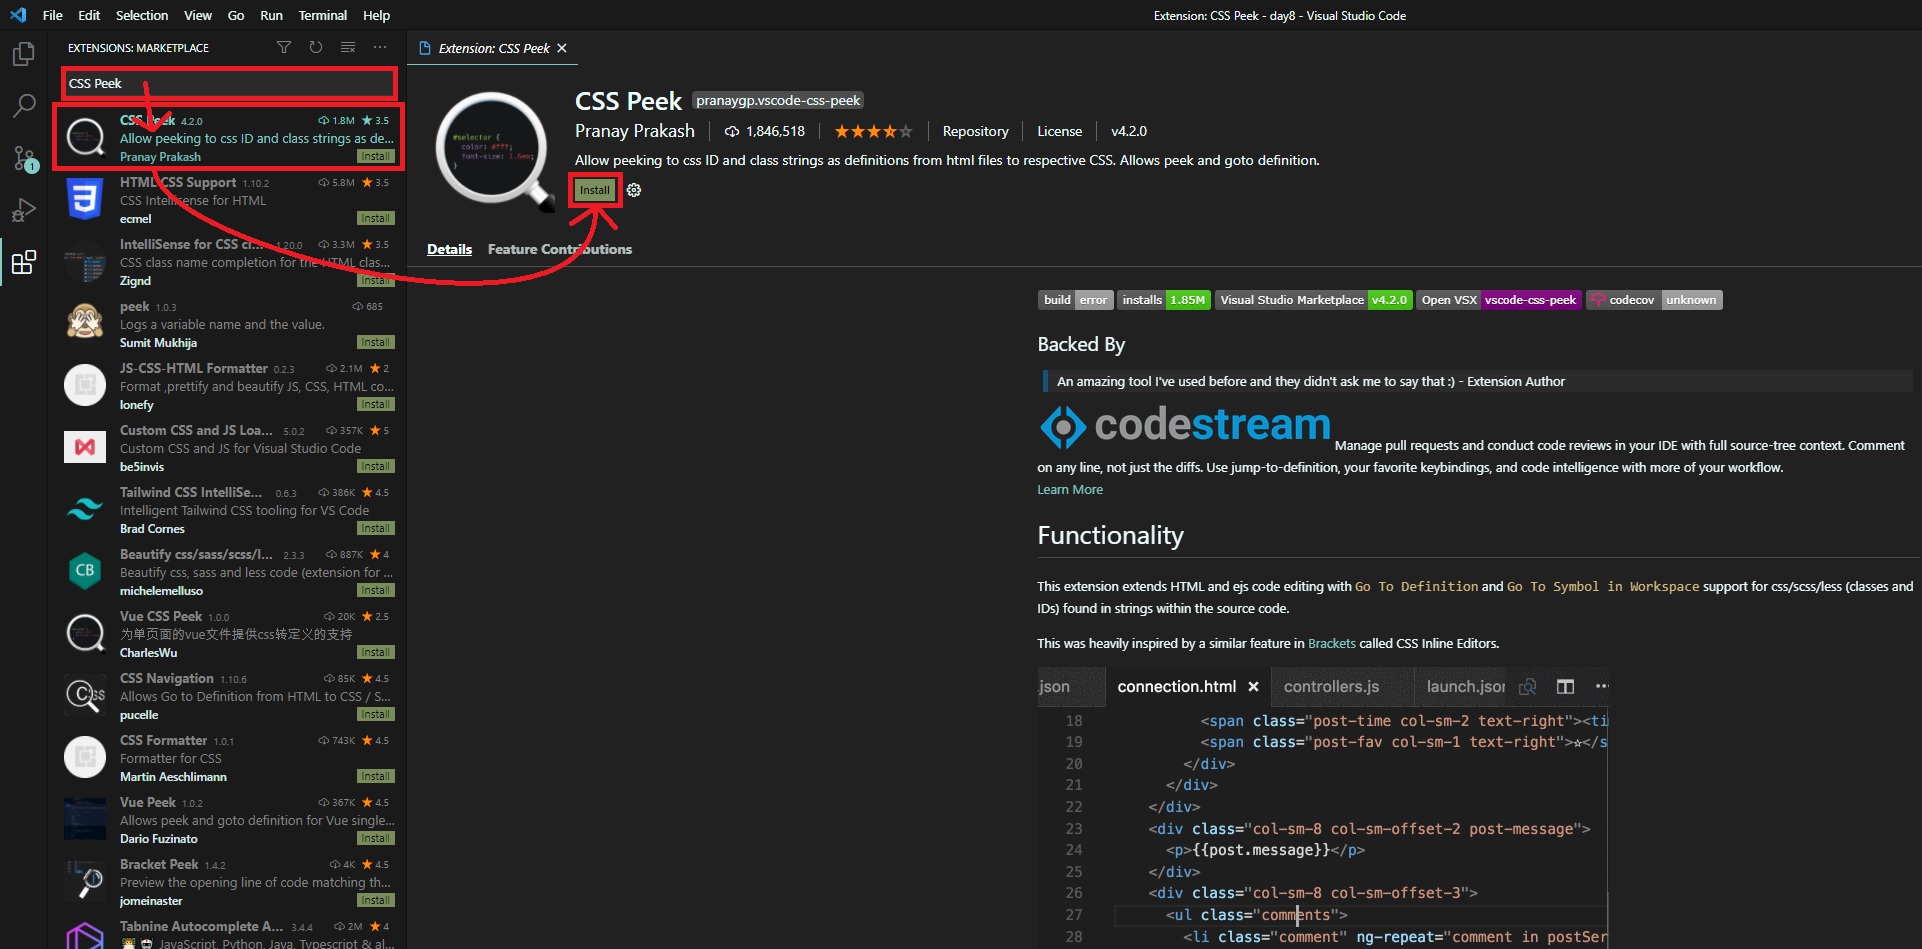Select the Tabnine Autocomplete list entry
This screenshot has height=949, width=1922.
pos(230,934)
